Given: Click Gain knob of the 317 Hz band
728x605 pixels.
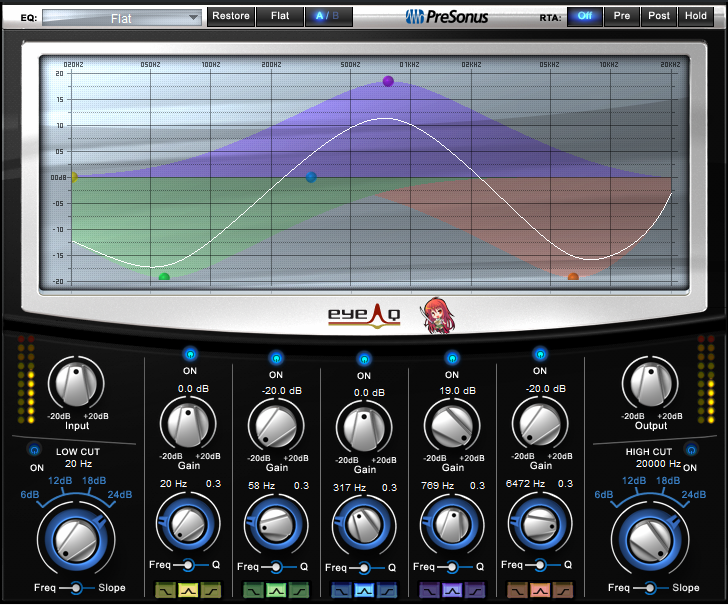Looking at the screenshot, I should (x=364, y=428).
